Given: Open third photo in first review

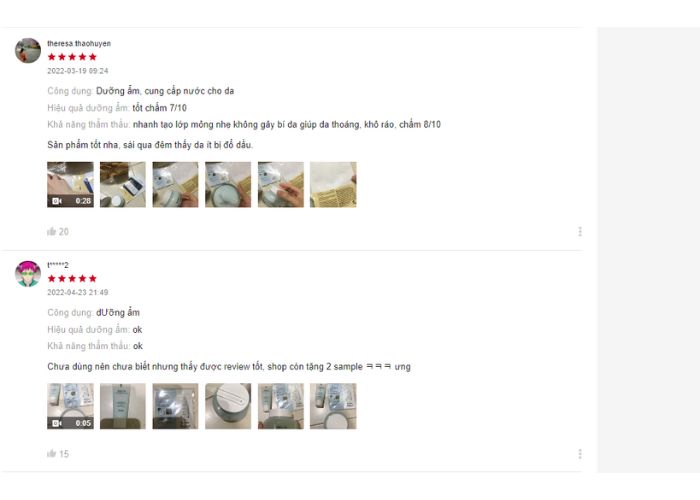Looking at the screenshot, I should tap(175, 184).
